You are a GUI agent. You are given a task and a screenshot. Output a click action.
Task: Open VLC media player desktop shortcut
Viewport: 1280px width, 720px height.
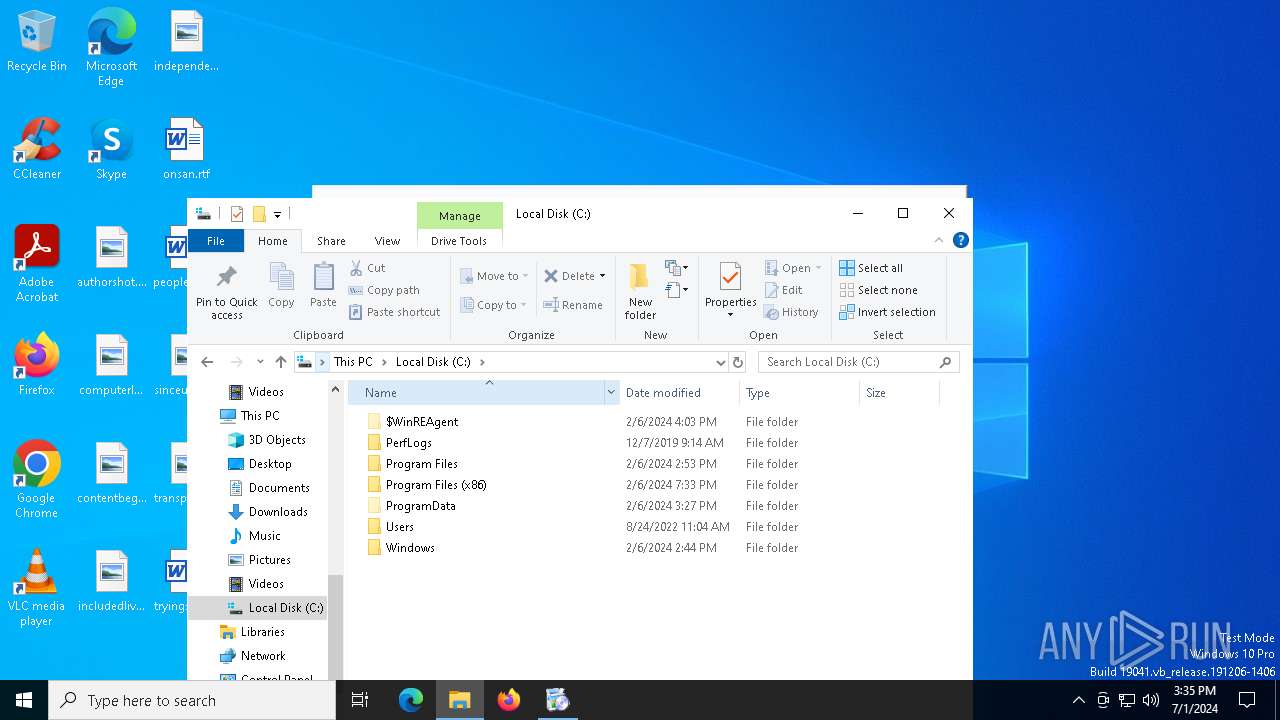[36, 588]
